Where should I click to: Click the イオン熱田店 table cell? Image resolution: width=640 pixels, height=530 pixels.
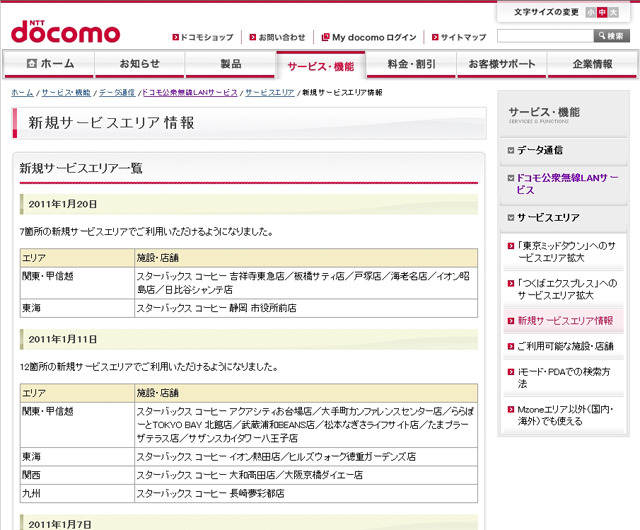(306, 457)
